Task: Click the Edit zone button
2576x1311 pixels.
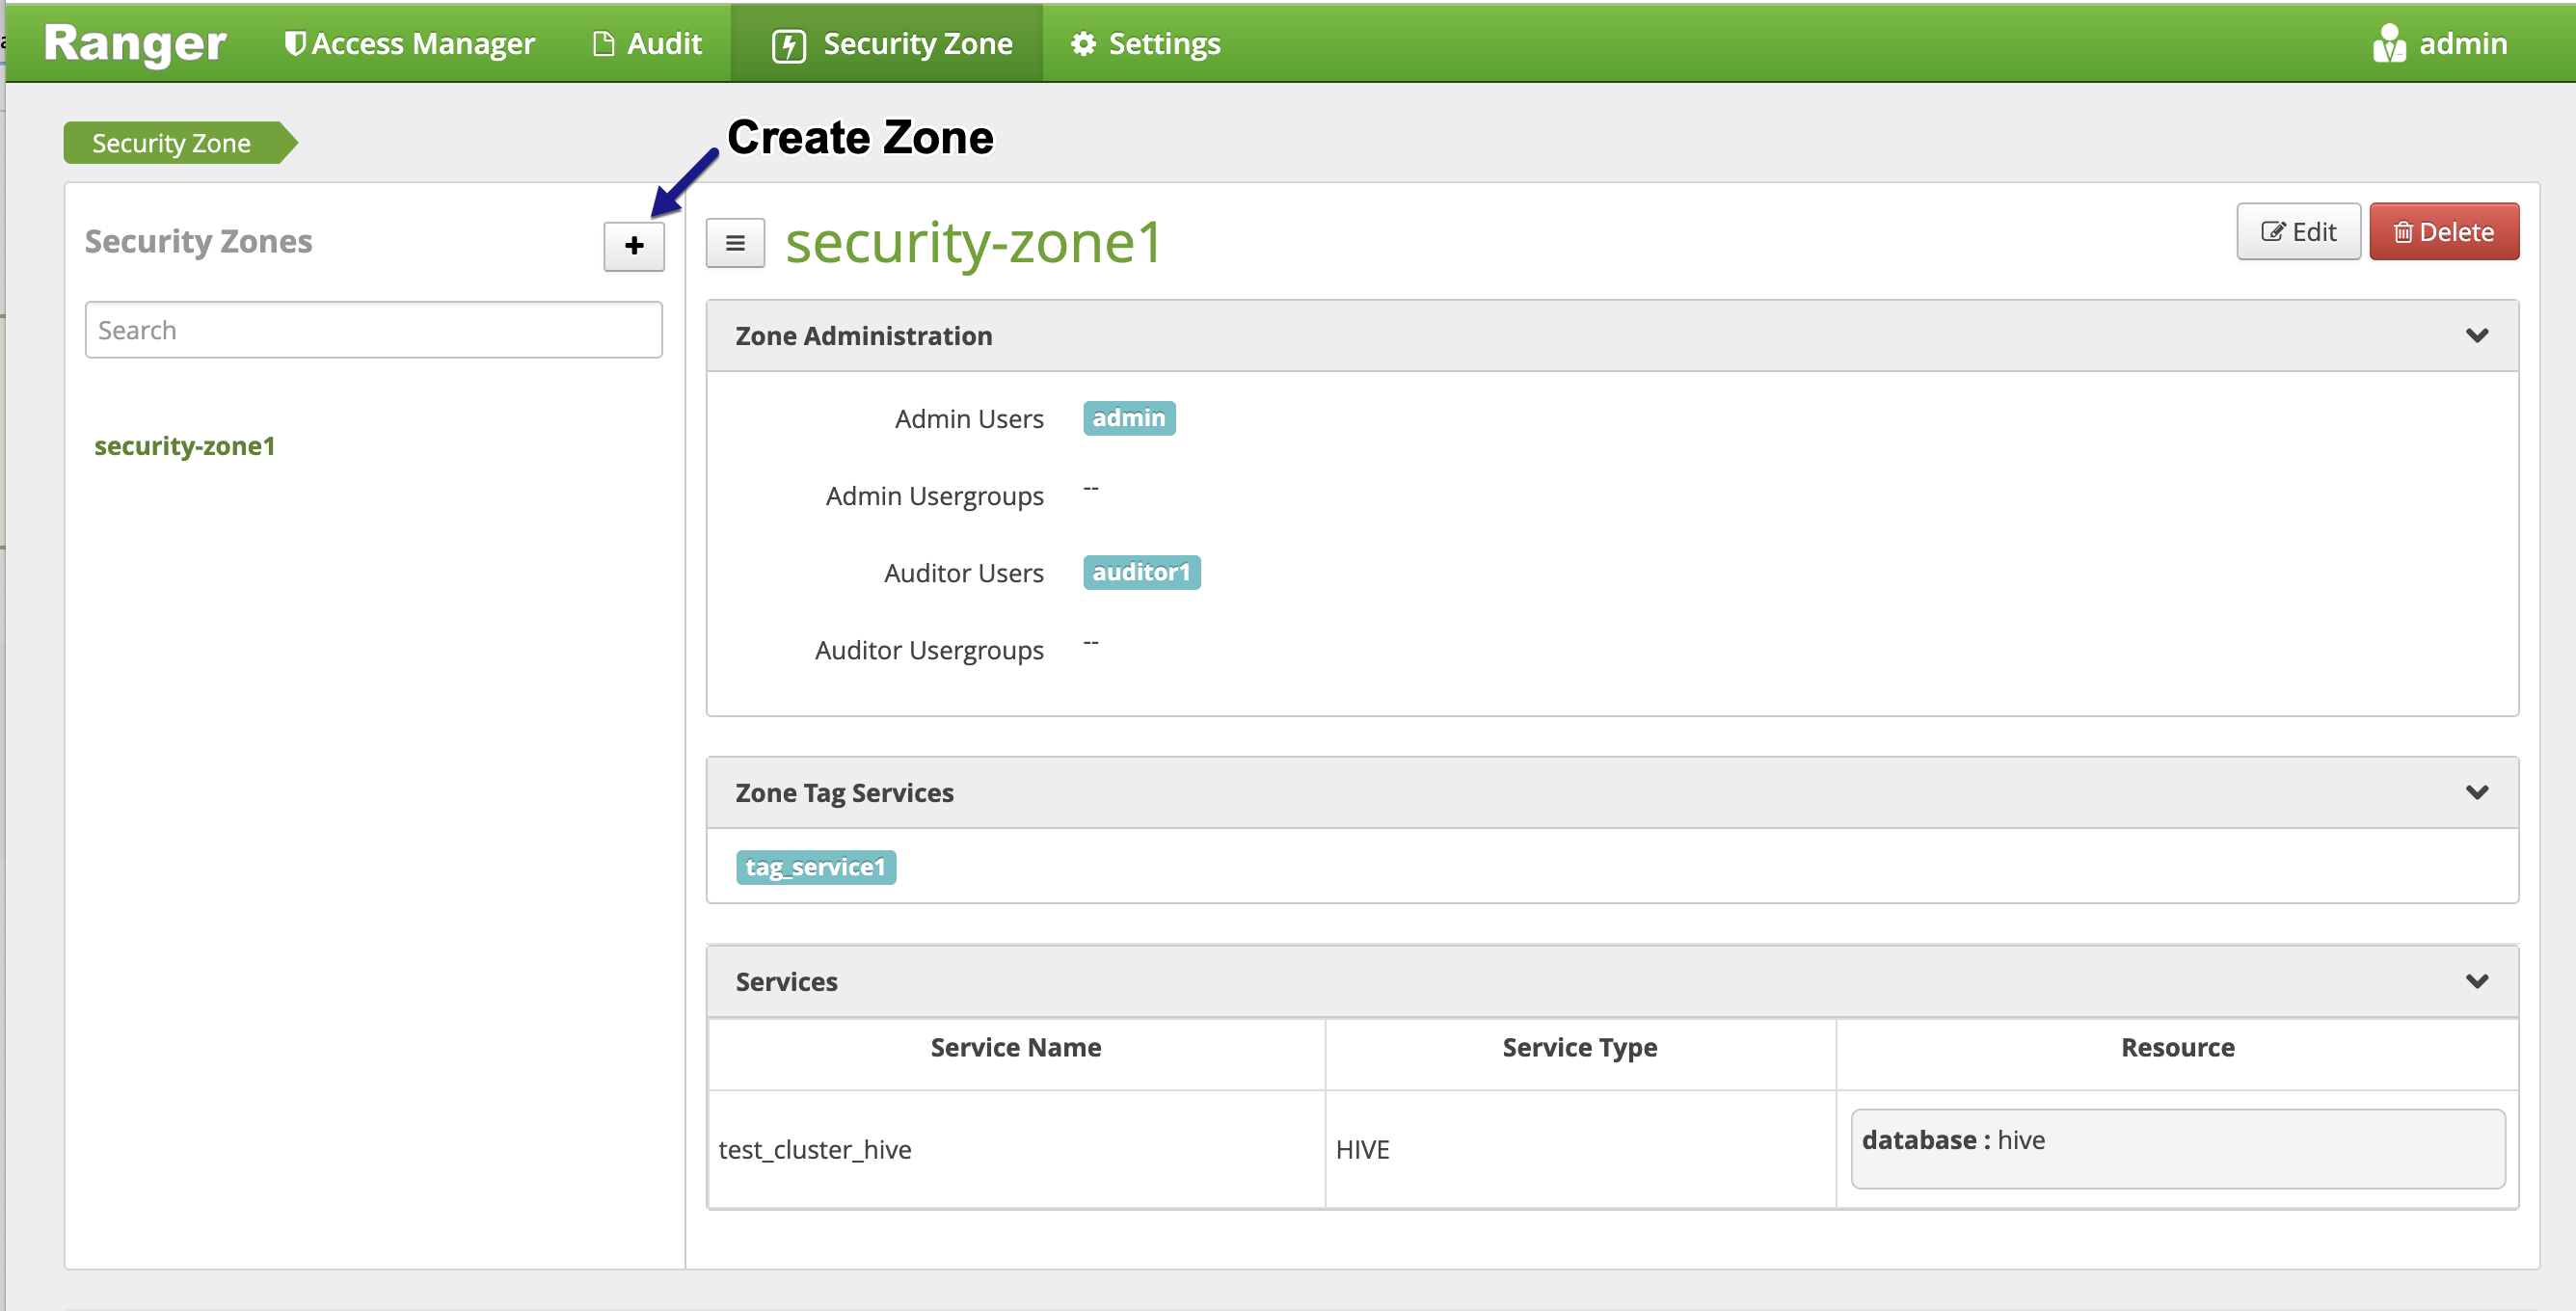Action: [x=2298, y=232]
